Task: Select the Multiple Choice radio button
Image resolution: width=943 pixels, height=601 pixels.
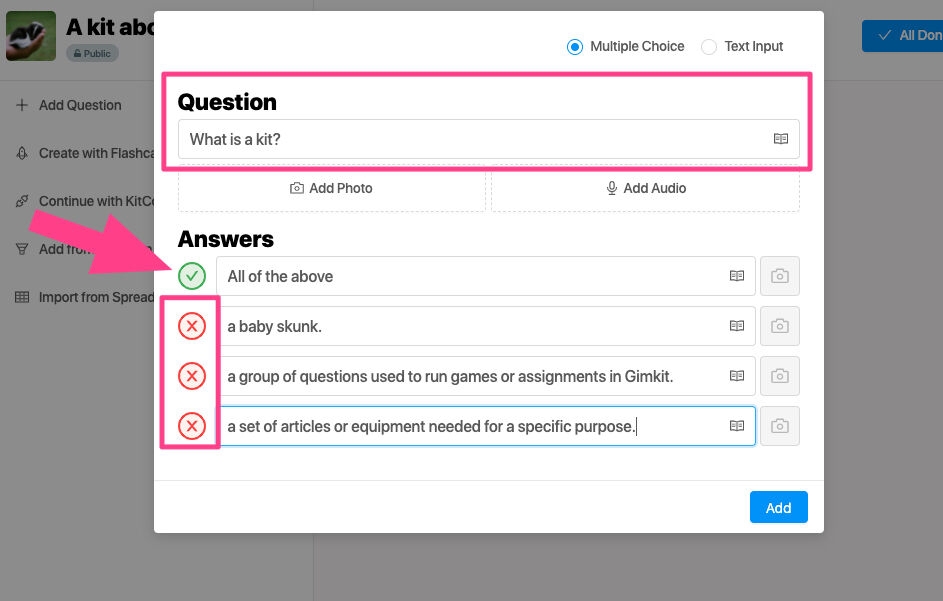Action: 575,47
